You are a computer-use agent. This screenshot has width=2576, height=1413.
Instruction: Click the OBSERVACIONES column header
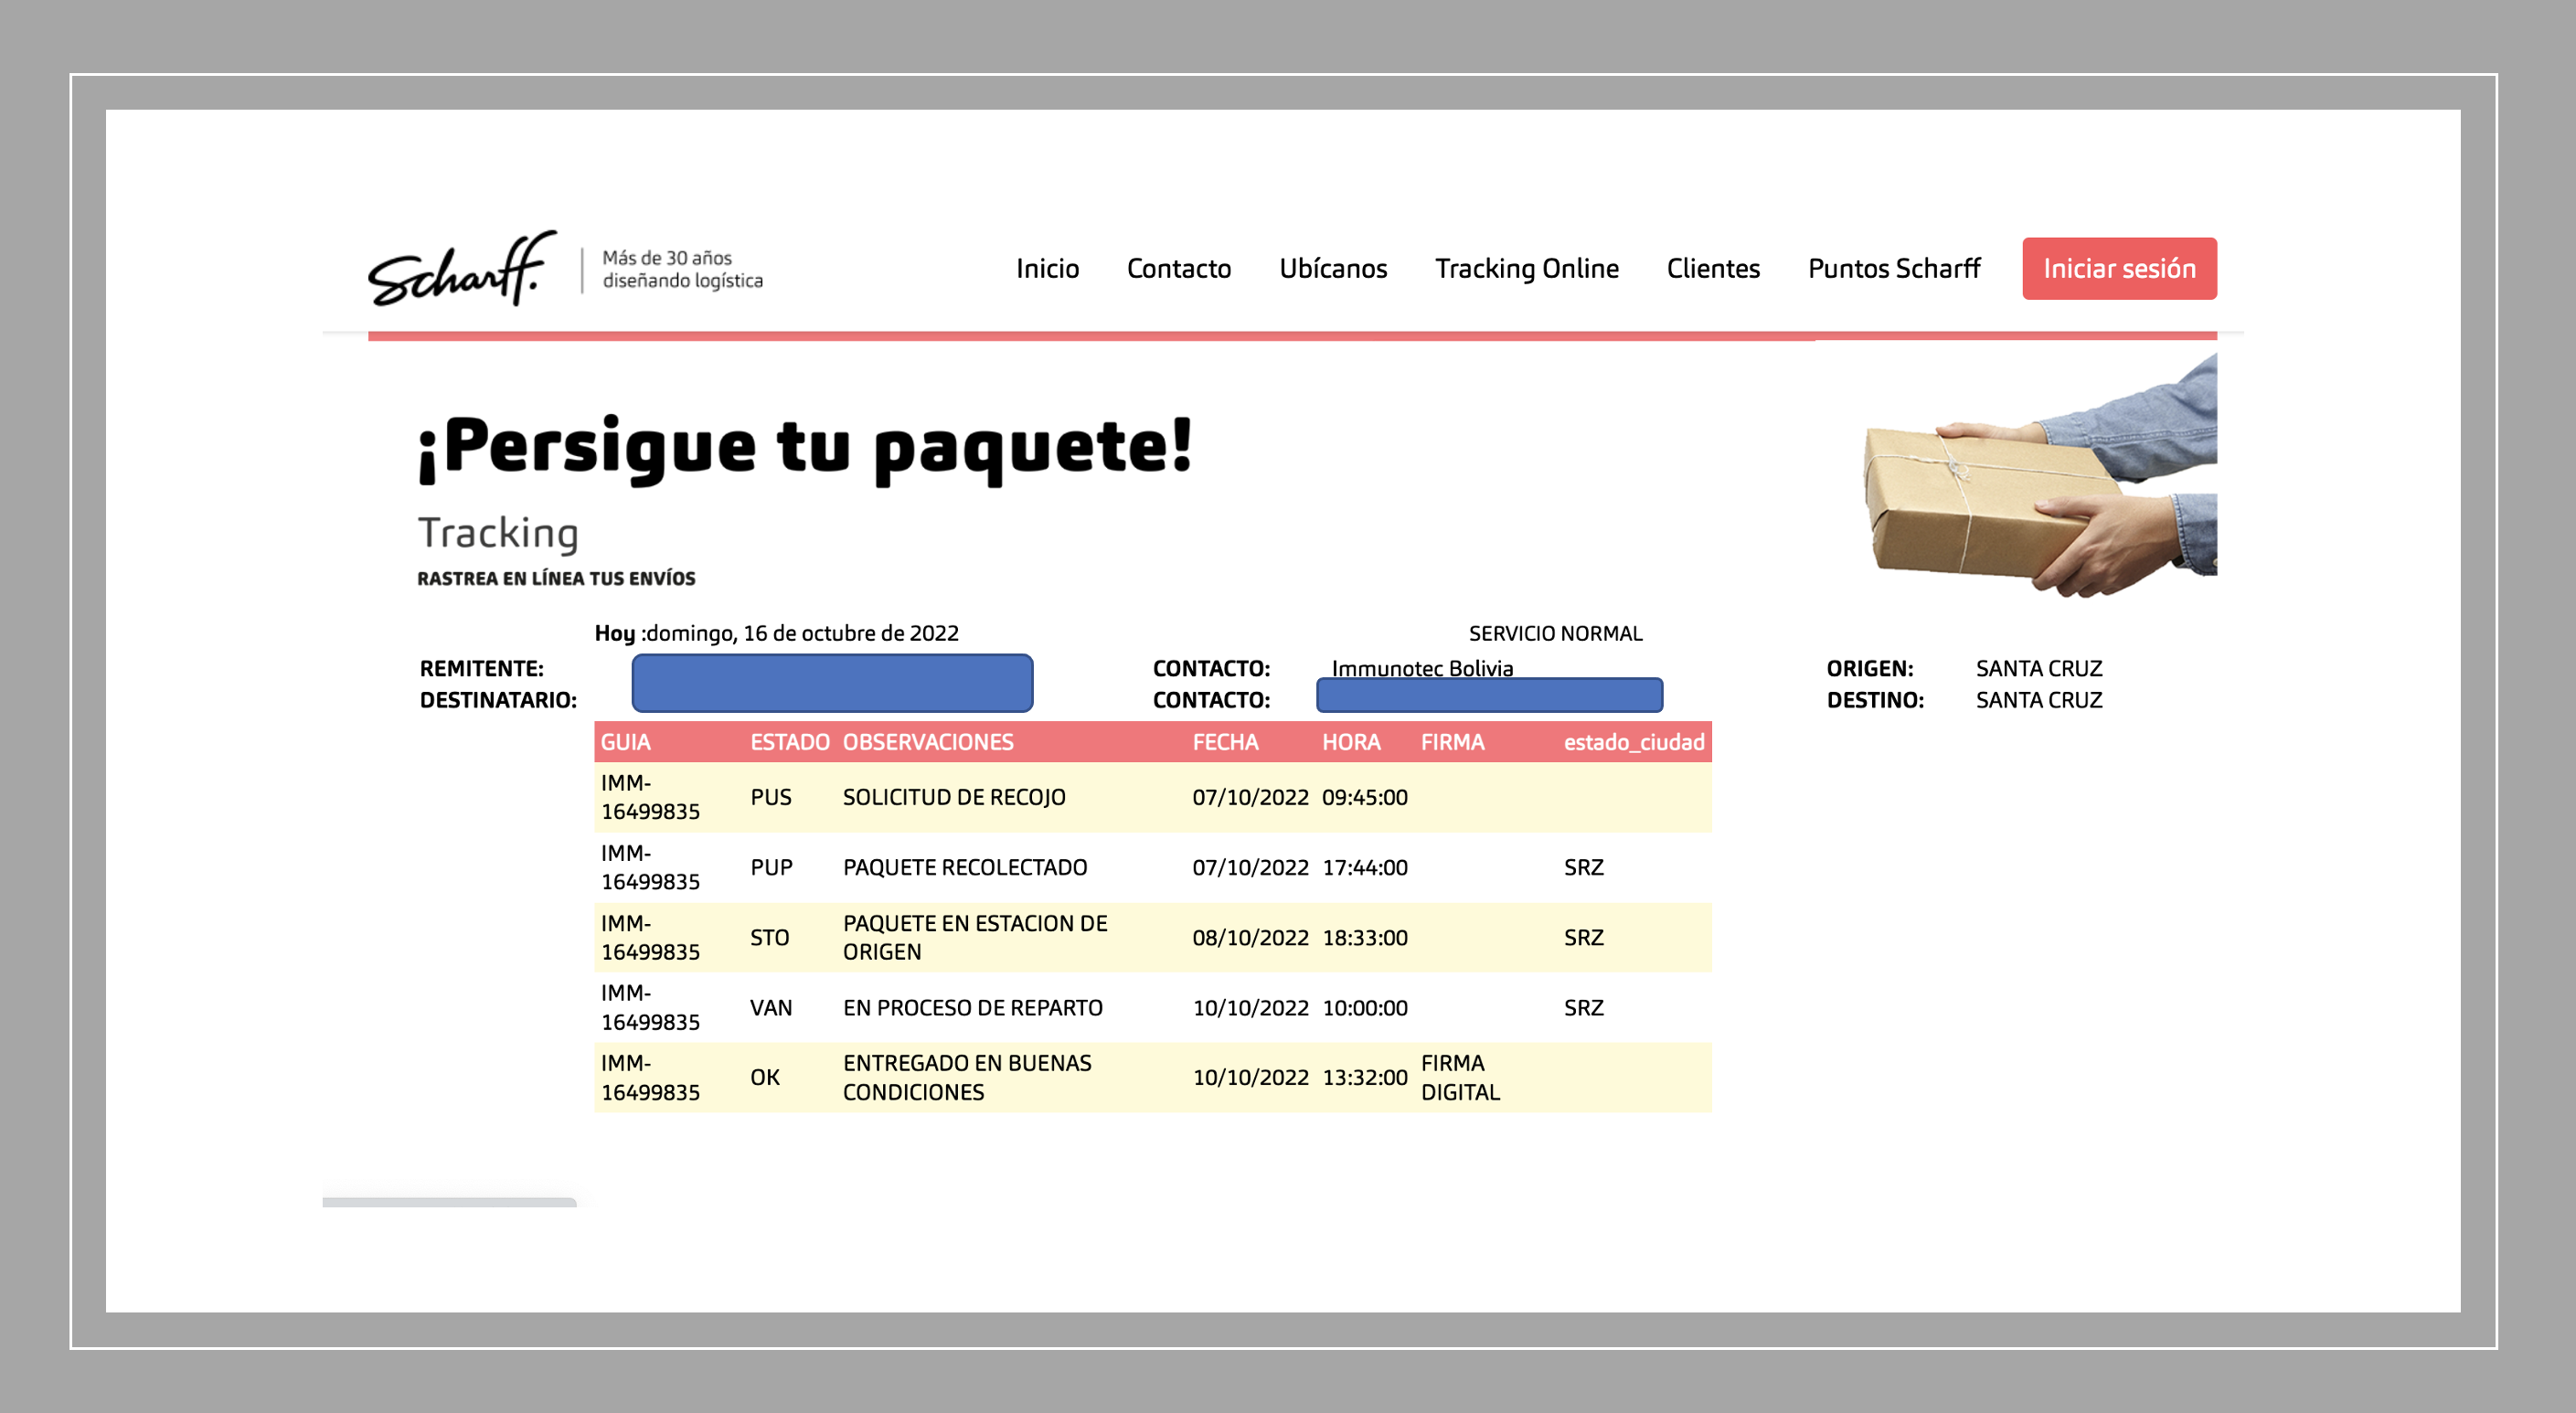click(x=927, y=742)
